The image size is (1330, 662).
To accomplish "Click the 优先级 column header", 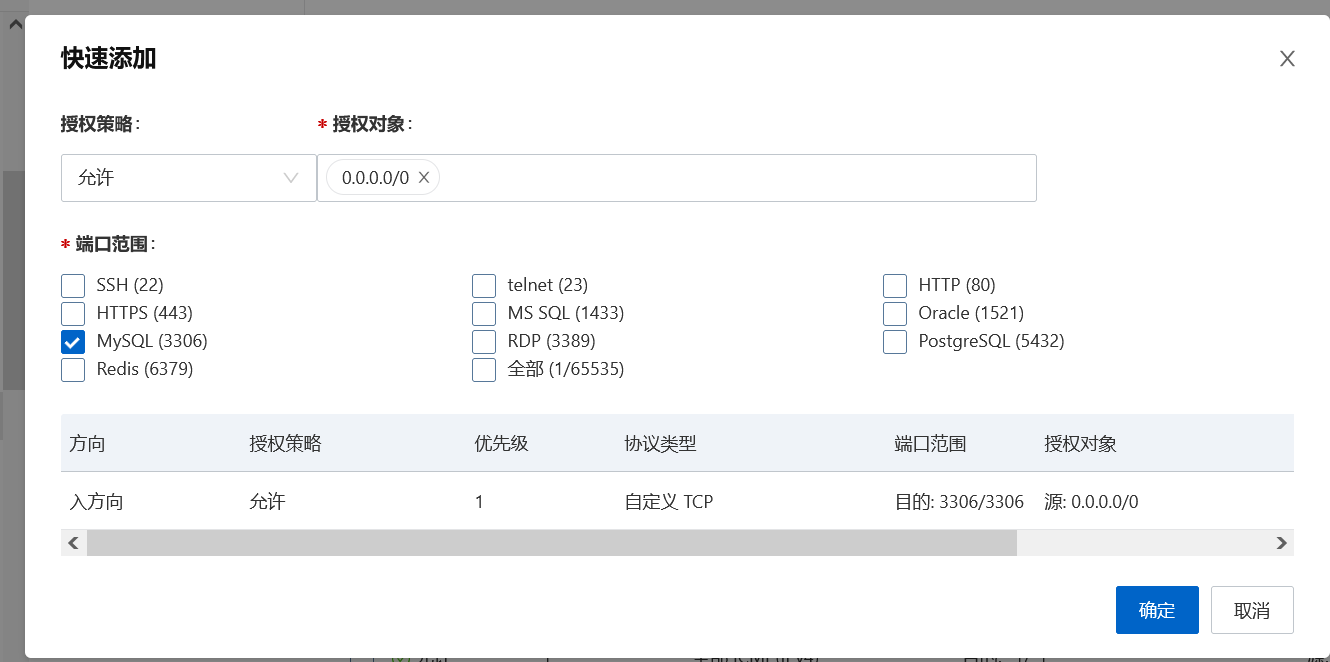I will point(502,444).
